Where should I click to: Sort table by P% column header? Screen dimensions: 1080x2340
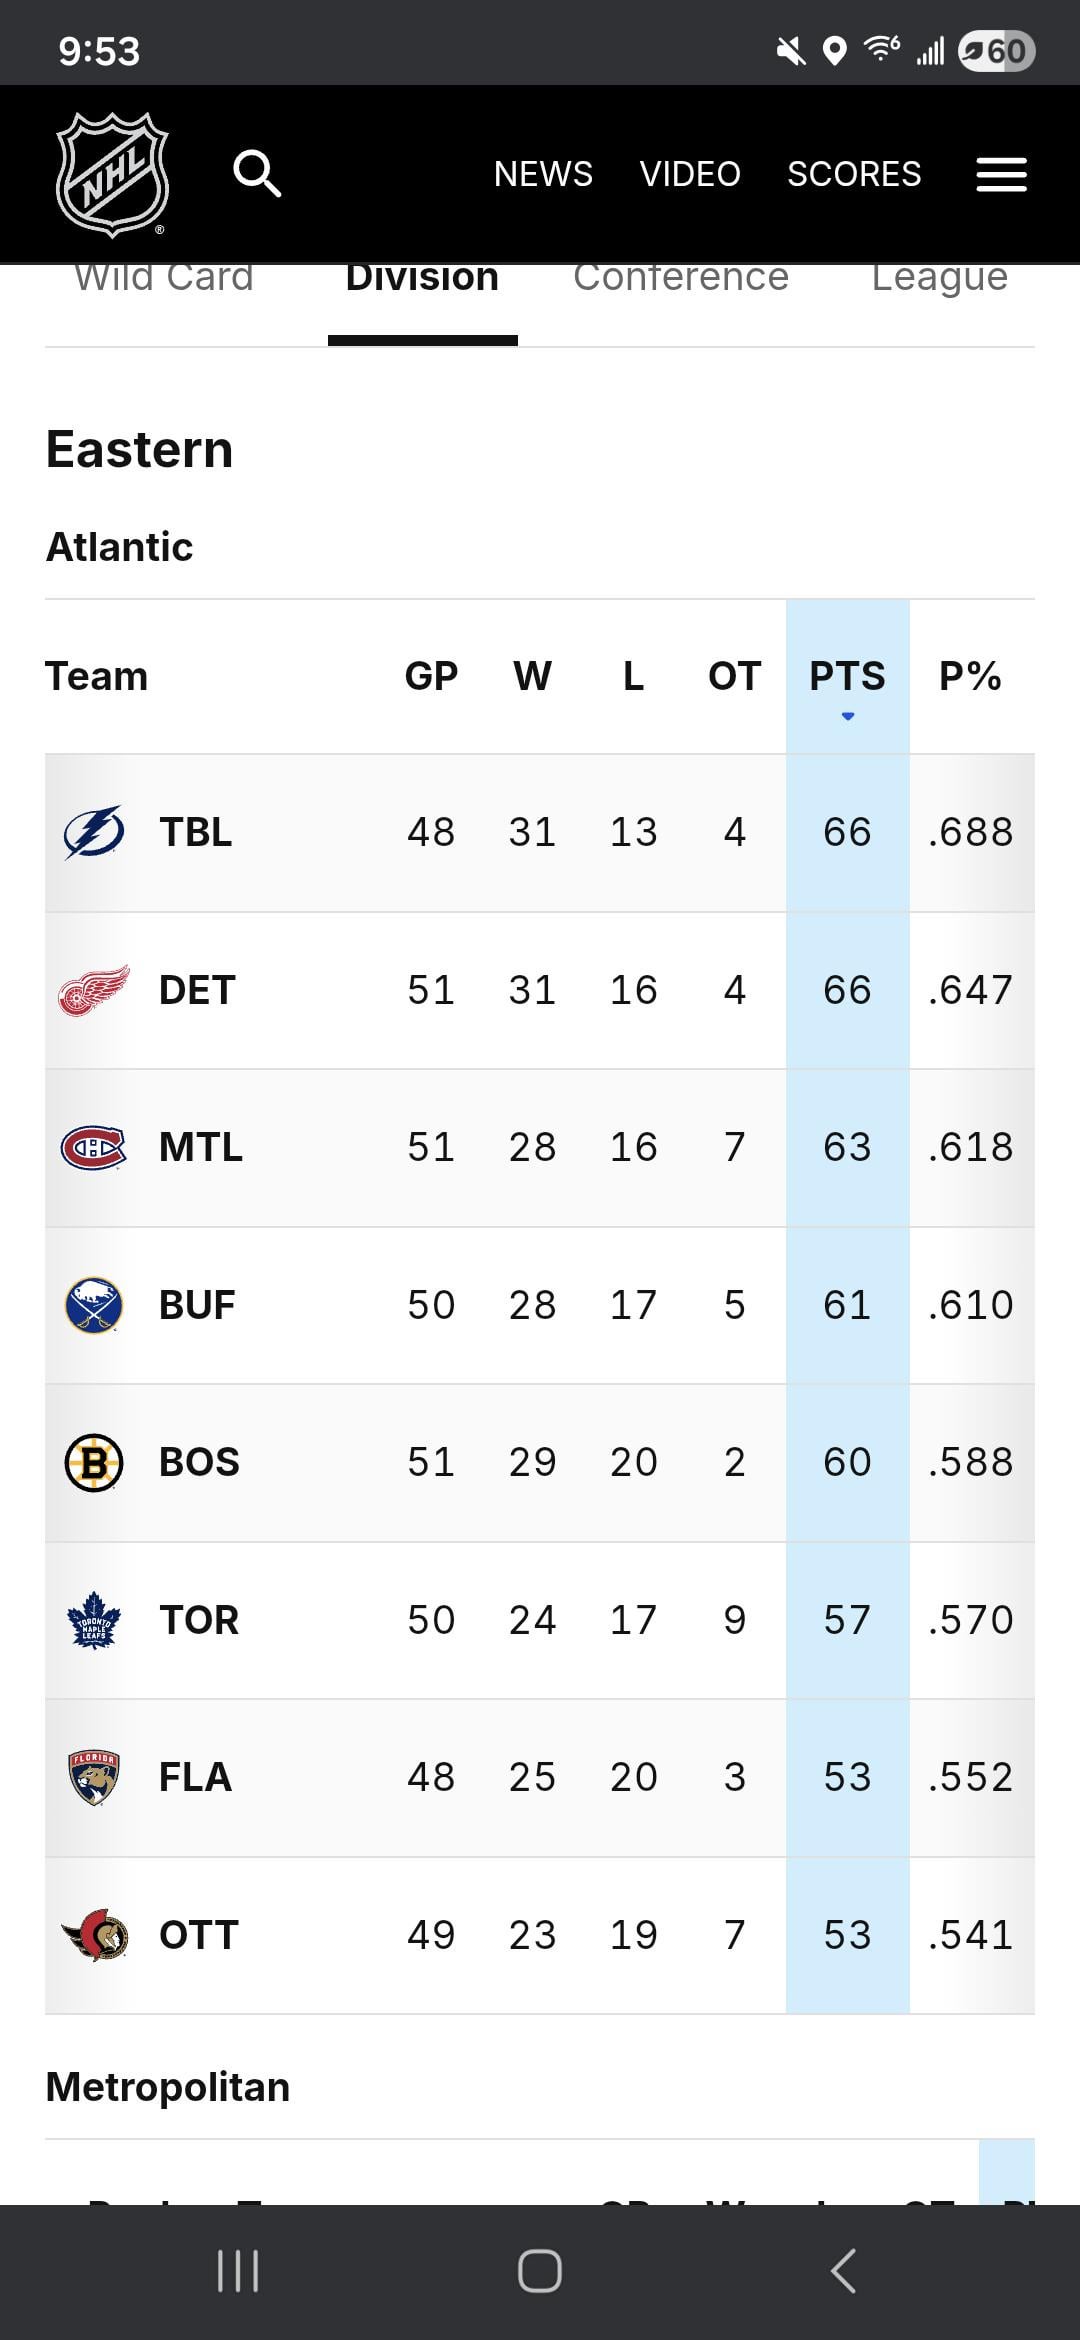coord(970,677)
